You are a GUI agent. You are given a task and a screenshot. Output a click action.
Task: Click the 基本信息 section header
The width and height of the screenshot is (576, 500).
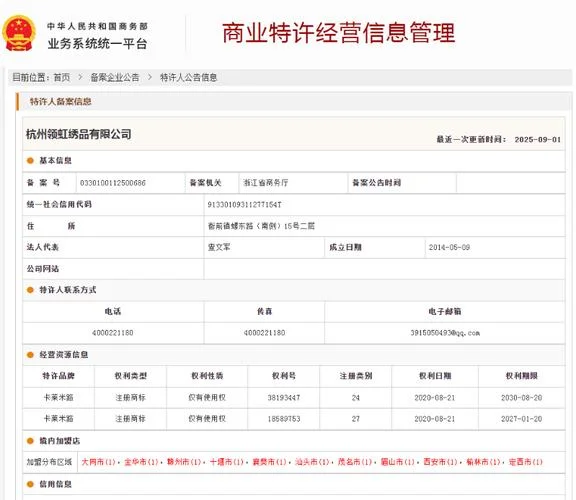coord(55,161)
